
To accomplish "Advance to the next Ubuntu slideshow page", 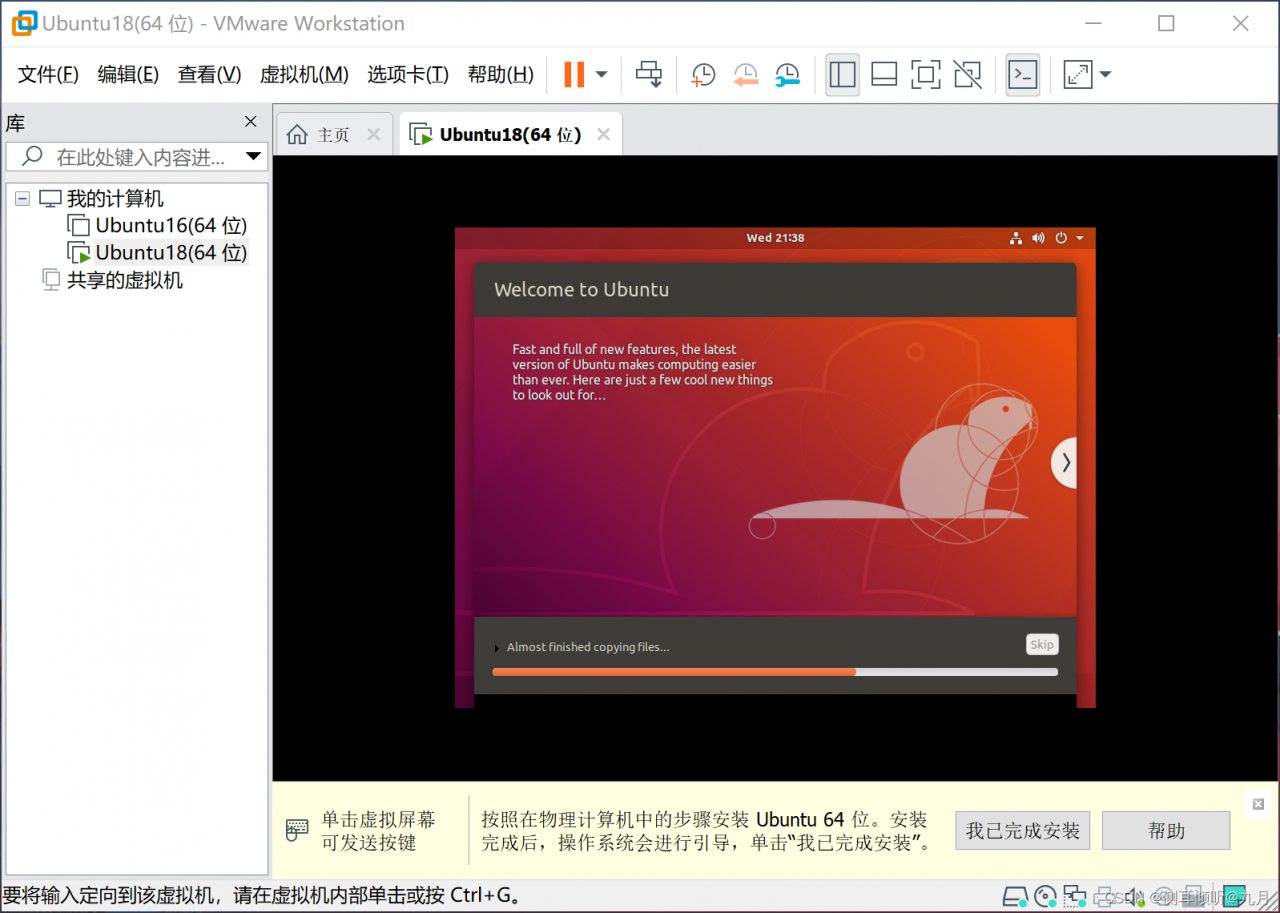I will [x=1065, y=462].
